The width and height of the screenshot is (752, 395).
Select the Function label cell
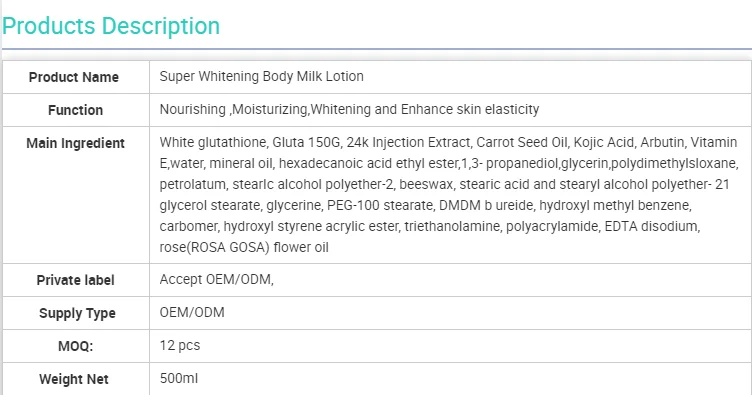point(76,110)
